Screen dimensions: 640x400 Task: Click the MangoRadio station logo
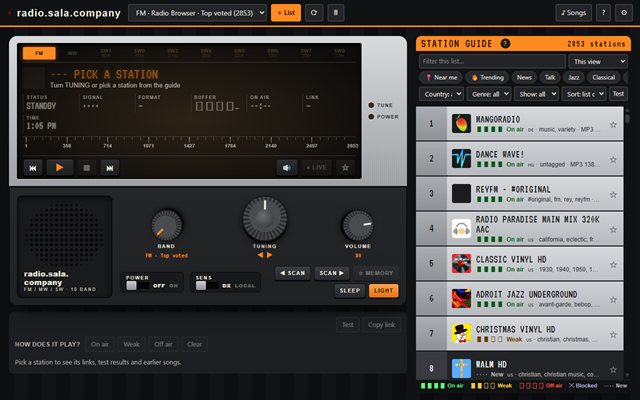click(461, 123)
